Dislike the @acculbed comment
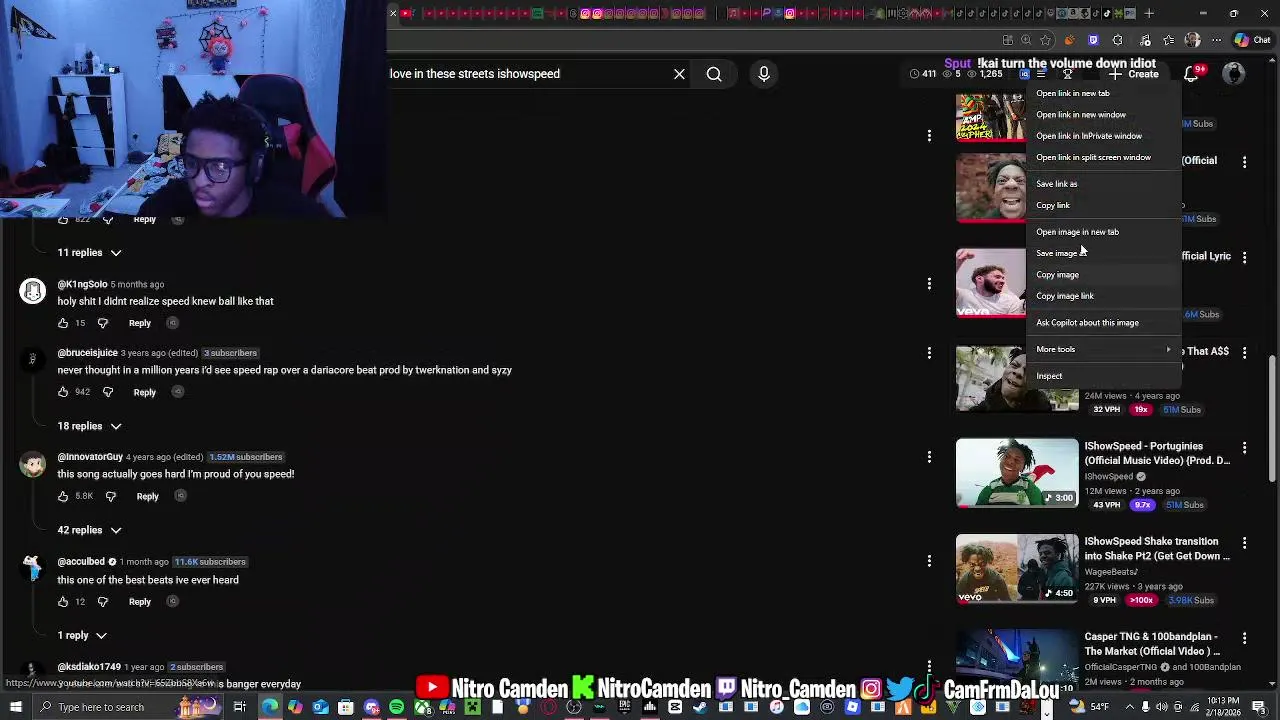This screenshot has height=720, width=1280. (103, 602)
